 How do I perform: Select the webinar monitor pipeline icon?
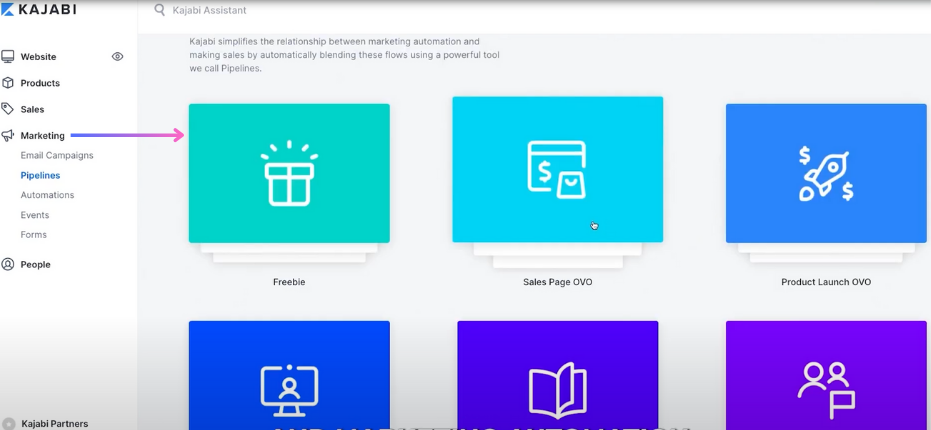click(x=289, y=391)
